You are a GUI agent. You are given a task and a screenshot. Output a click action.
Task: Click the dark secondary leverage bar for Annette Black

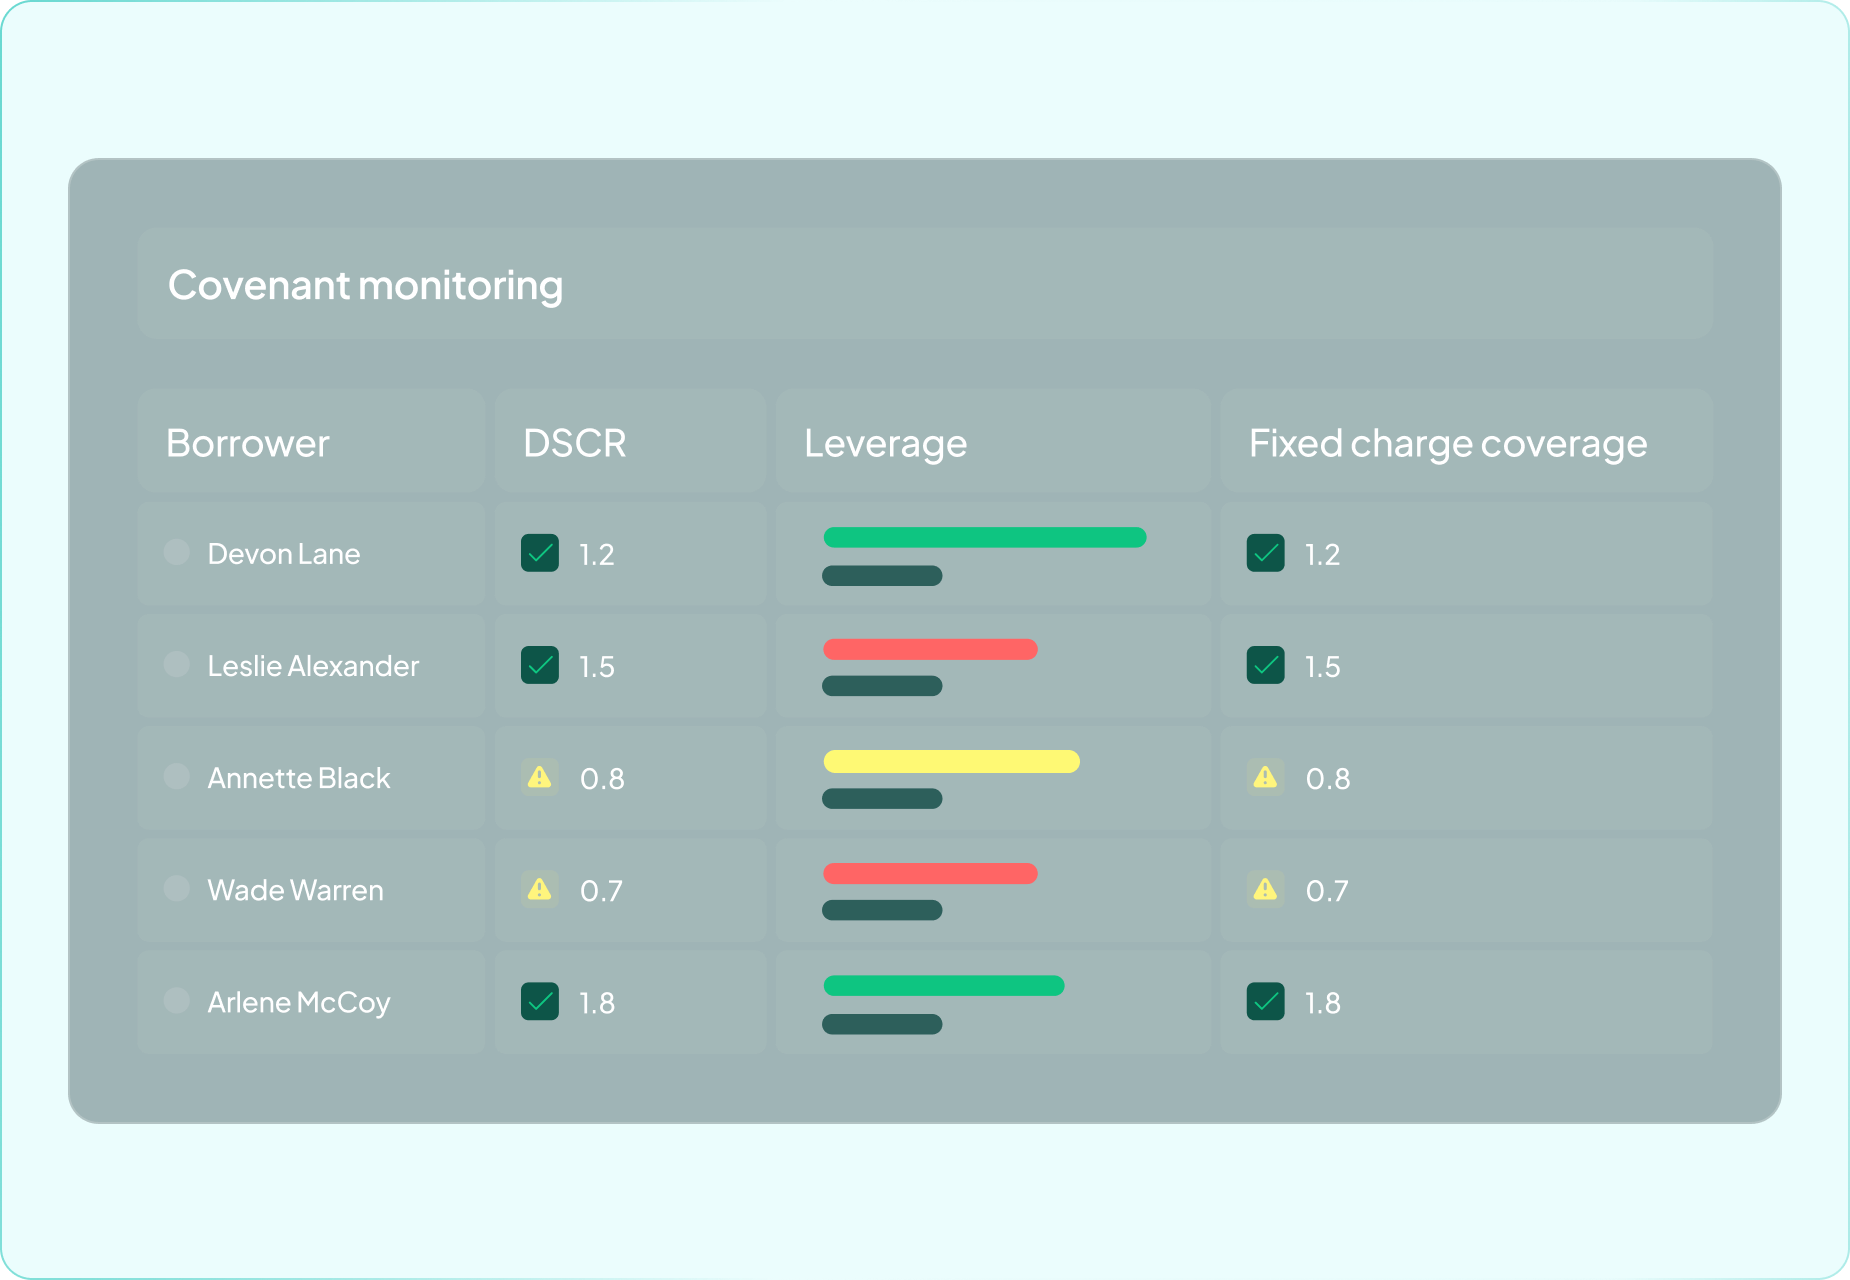[x=882, y=798]
